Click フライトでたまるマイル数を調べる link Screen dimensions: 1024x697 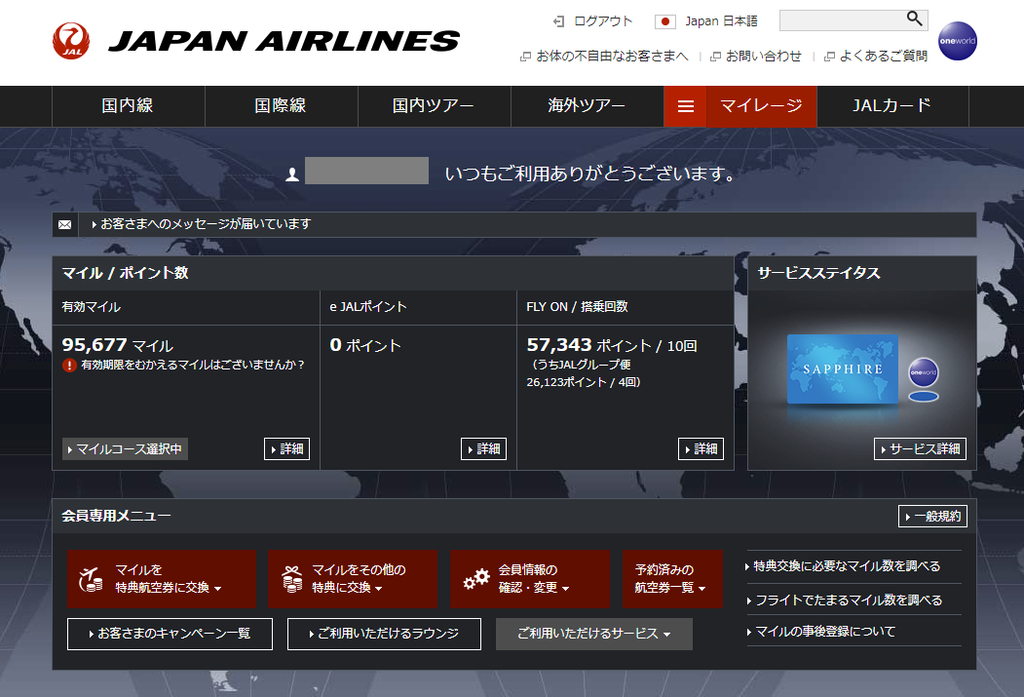click(847, 600)
